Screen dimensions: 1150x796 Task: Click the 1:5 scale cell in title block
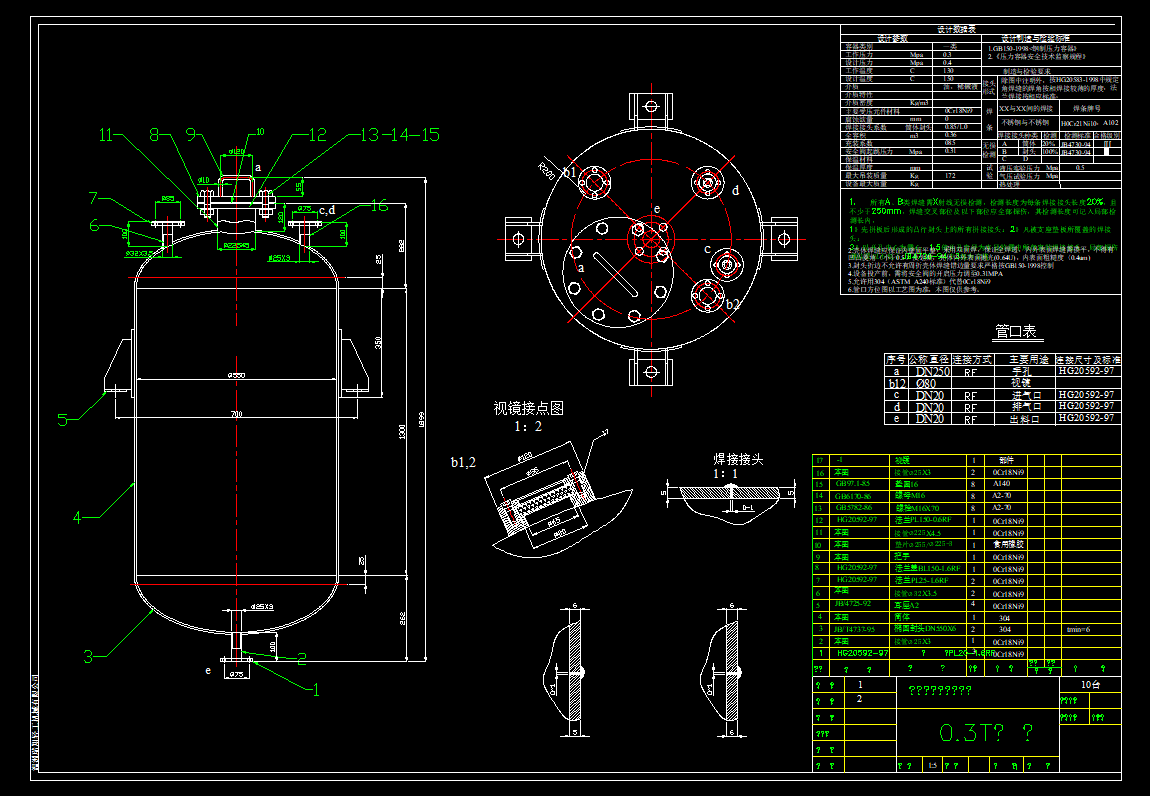[932, 766]
